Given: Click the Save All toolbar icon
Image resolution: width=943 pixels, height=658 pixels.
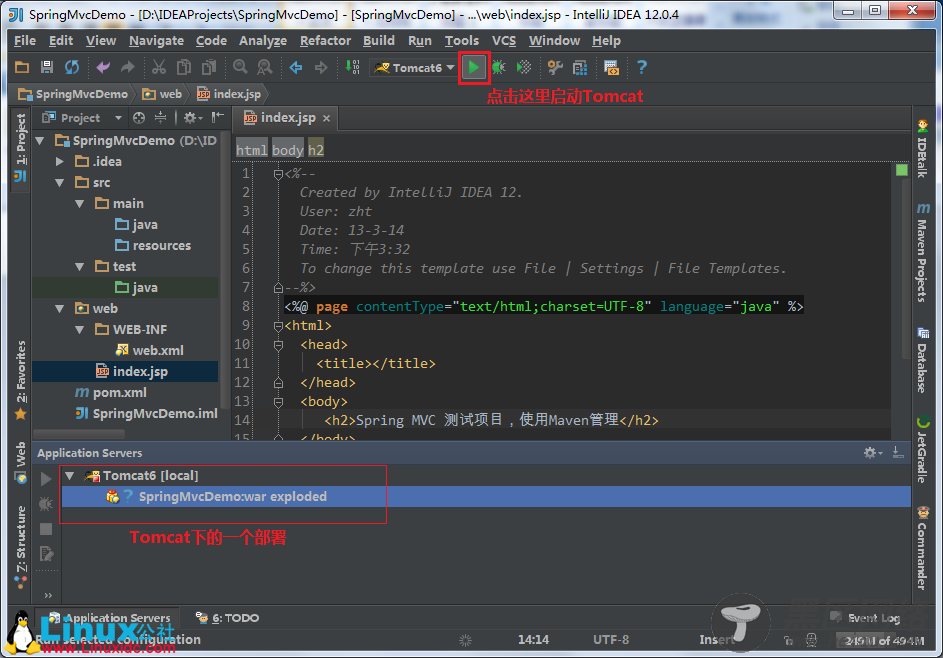Looking at the screenshot, I should [47, 67].
